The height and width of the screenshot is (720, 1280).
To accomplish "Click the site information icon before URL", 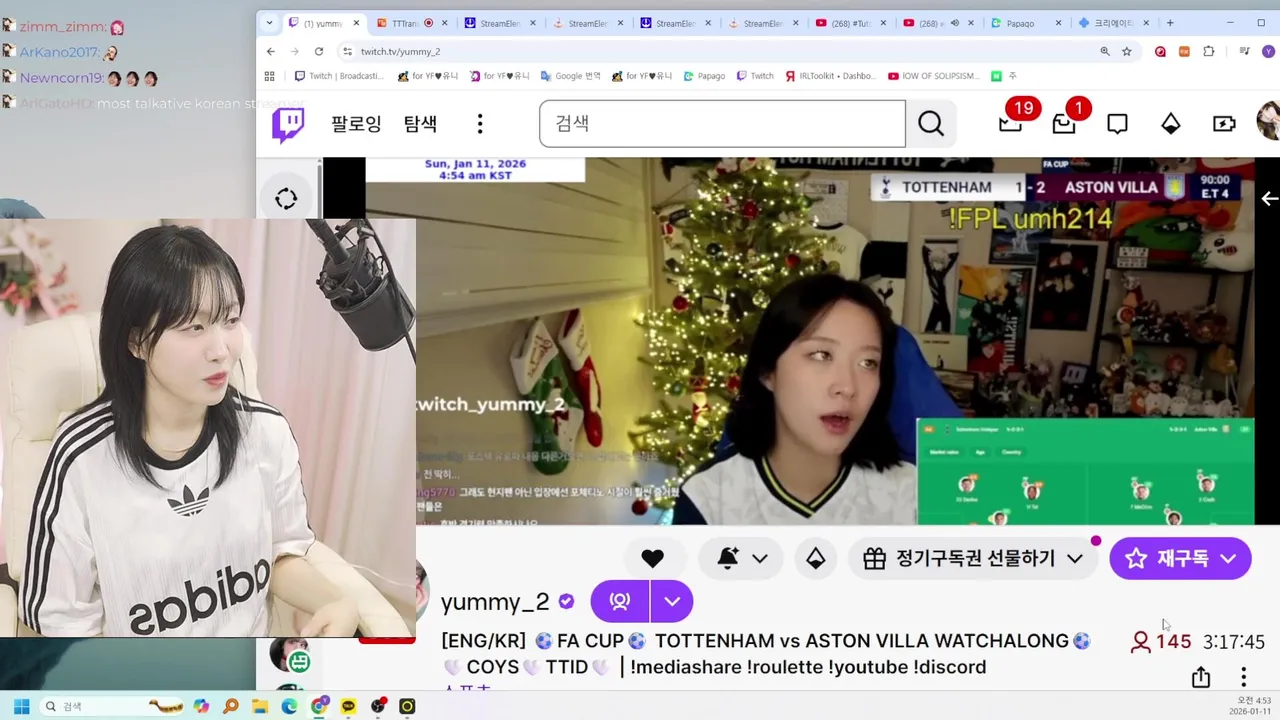I will [347, 51].
